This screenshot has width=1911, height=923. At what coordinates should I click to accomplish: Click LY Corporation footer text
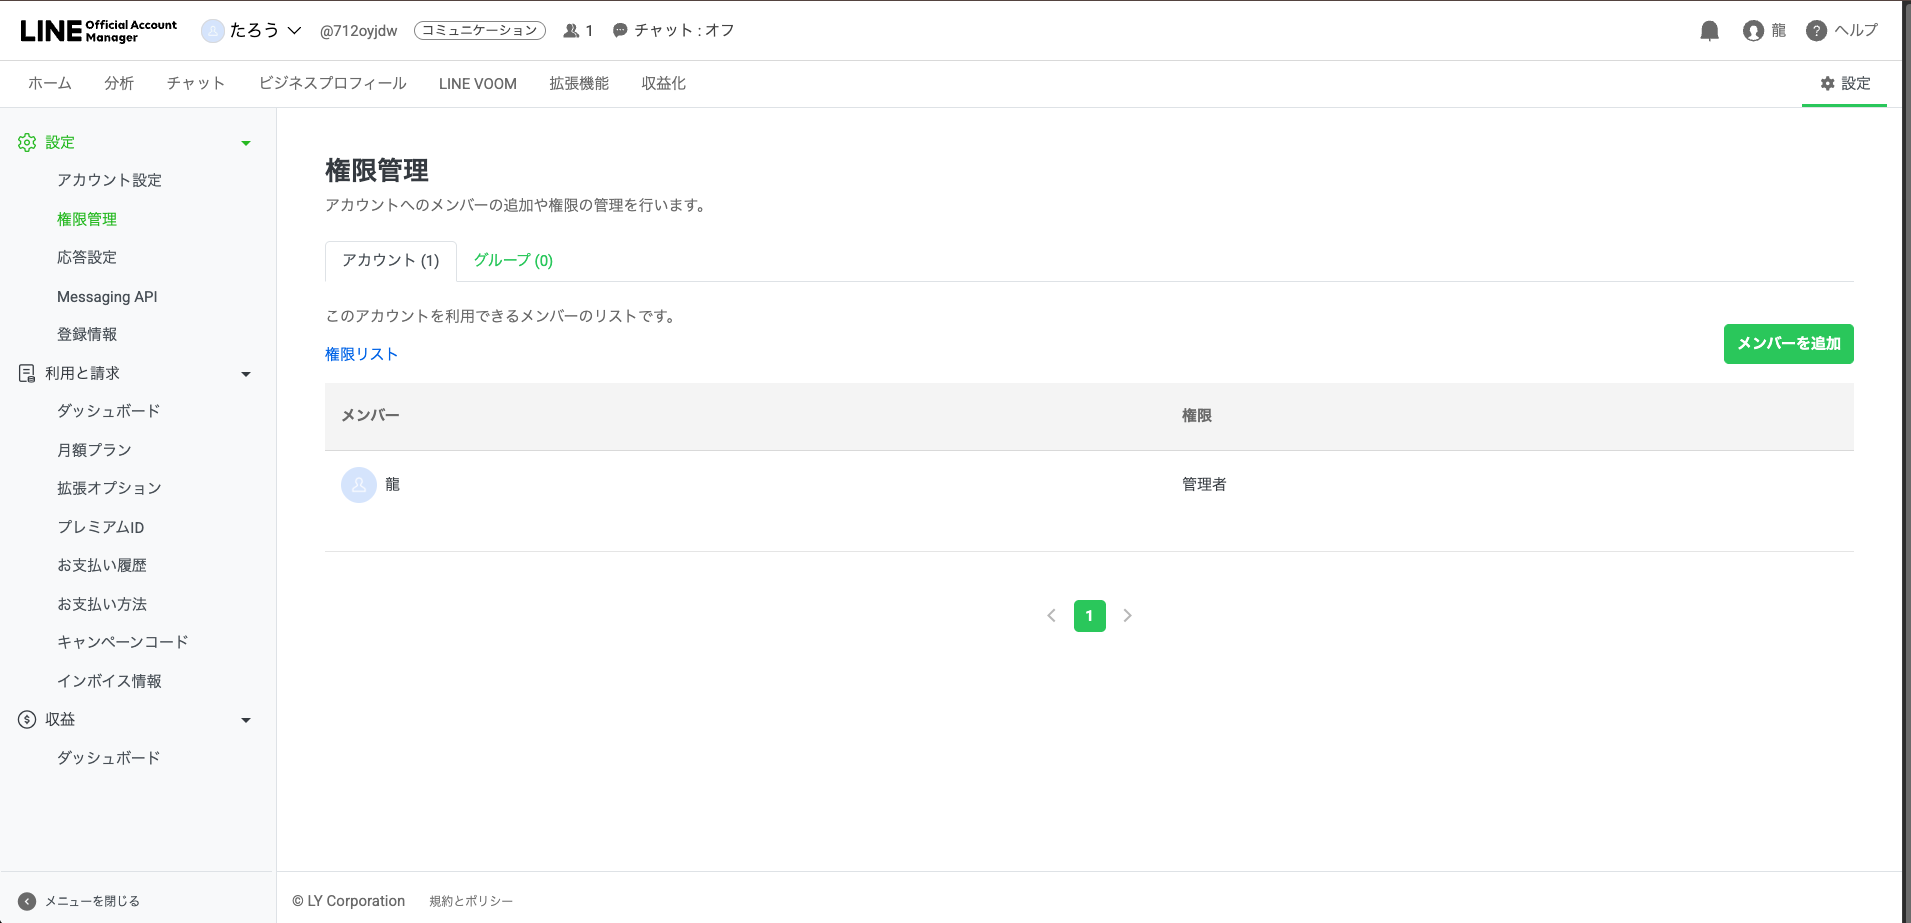pyautogui.click(x=348, y=901)
